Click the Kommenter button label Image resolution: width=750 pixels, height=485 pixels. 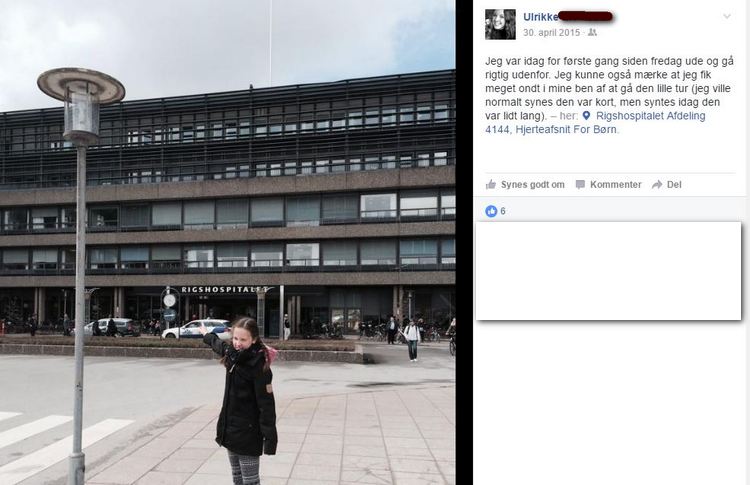point(616,185)
